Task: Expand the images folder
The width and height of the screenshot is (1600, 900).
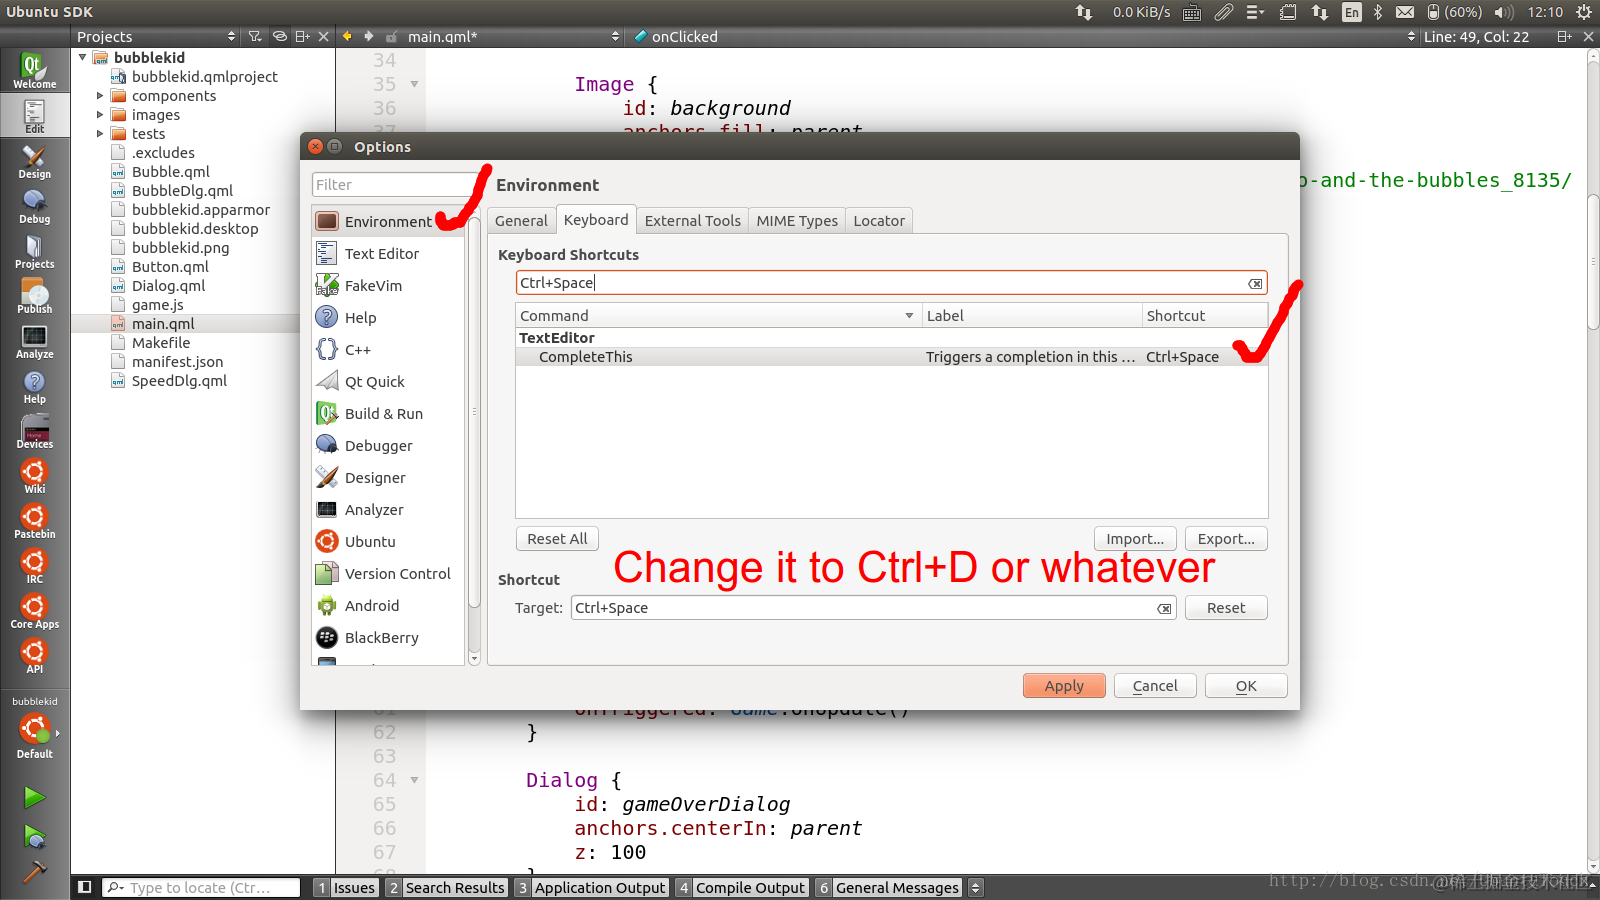Action: point(100,115)
